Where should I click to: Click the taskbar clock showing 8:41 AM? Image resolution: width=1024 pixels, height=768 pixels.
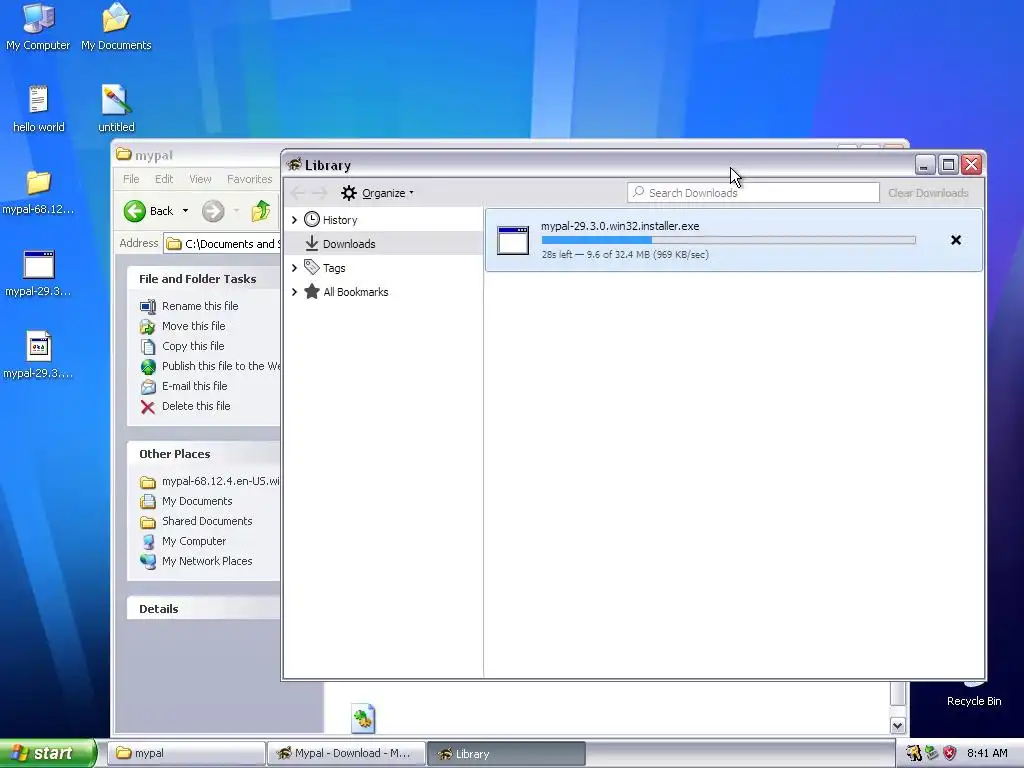tap(987, 753)
